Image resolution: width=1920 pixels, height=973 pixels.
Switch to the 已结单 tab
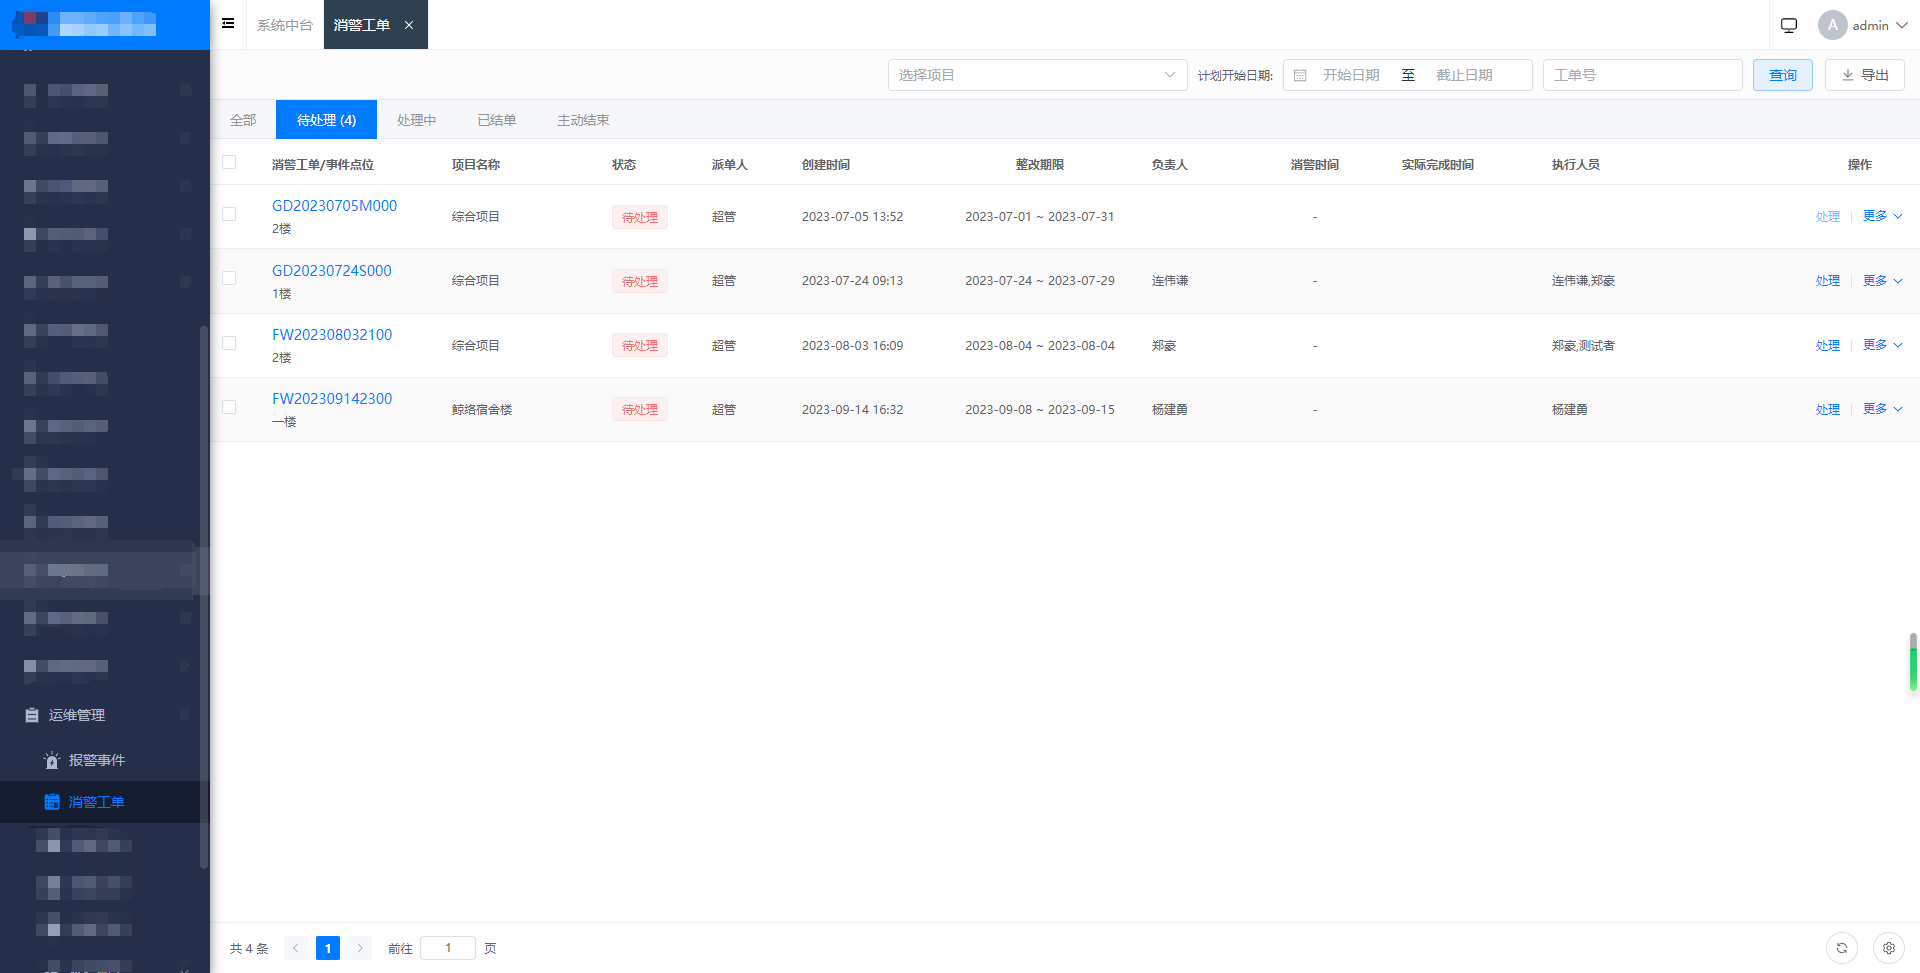click(x=497, y=120)
